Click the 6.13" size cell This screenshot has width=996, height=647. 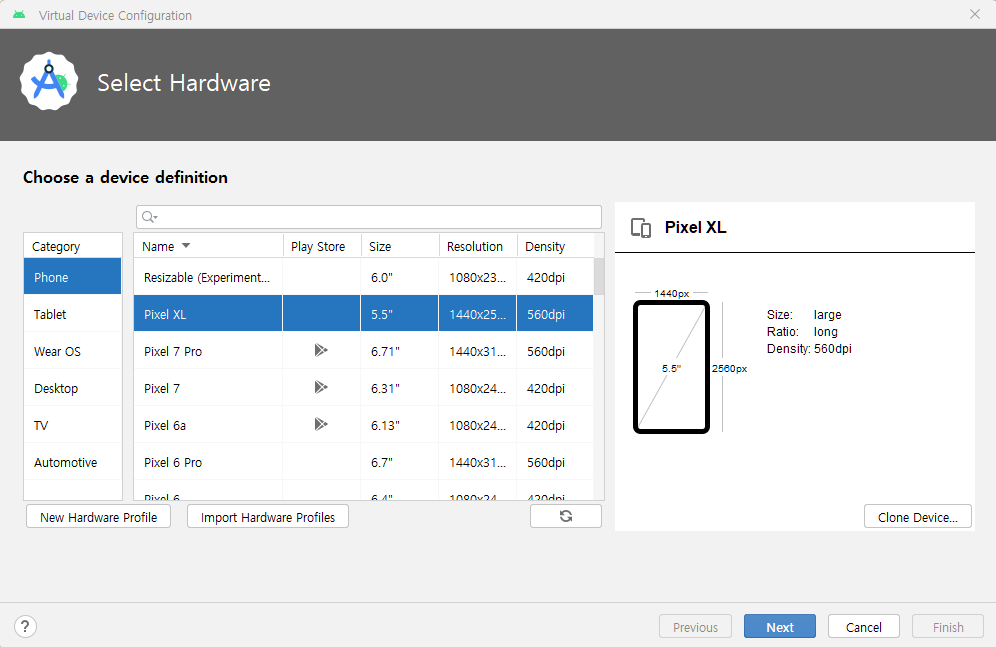point(400,425)
